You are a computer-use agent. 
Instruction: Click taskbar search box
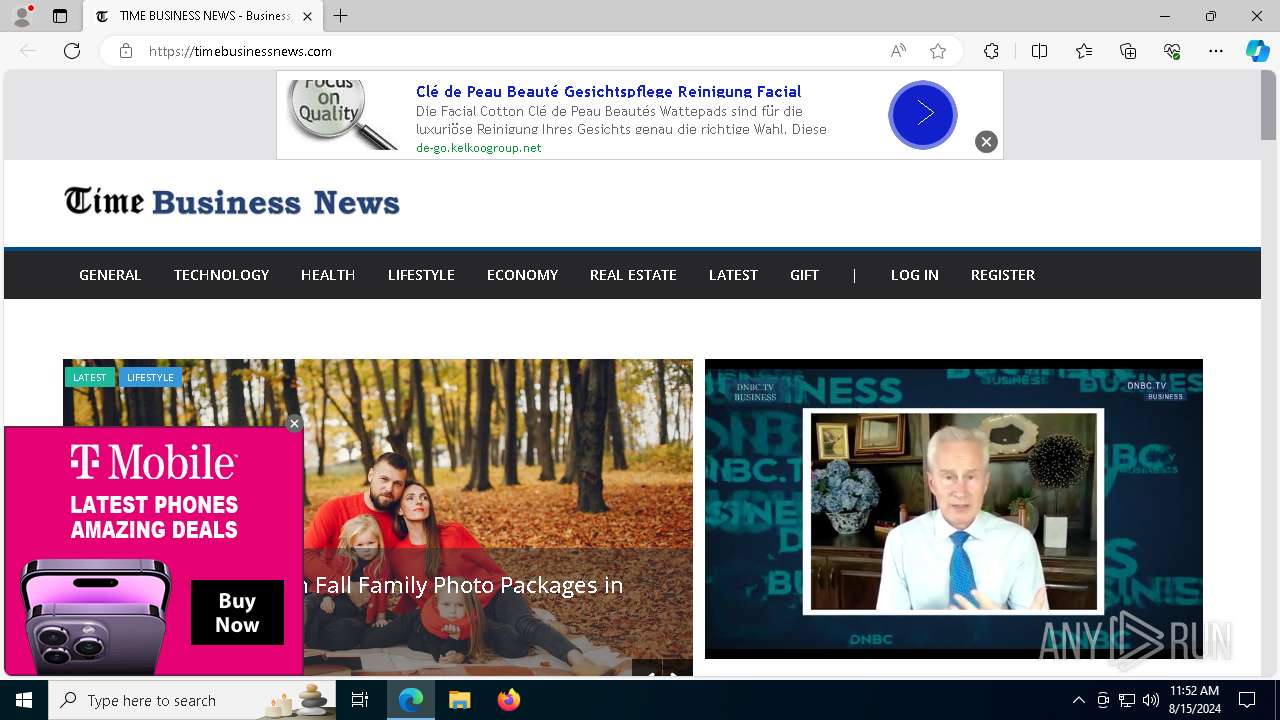coord(193,700)
